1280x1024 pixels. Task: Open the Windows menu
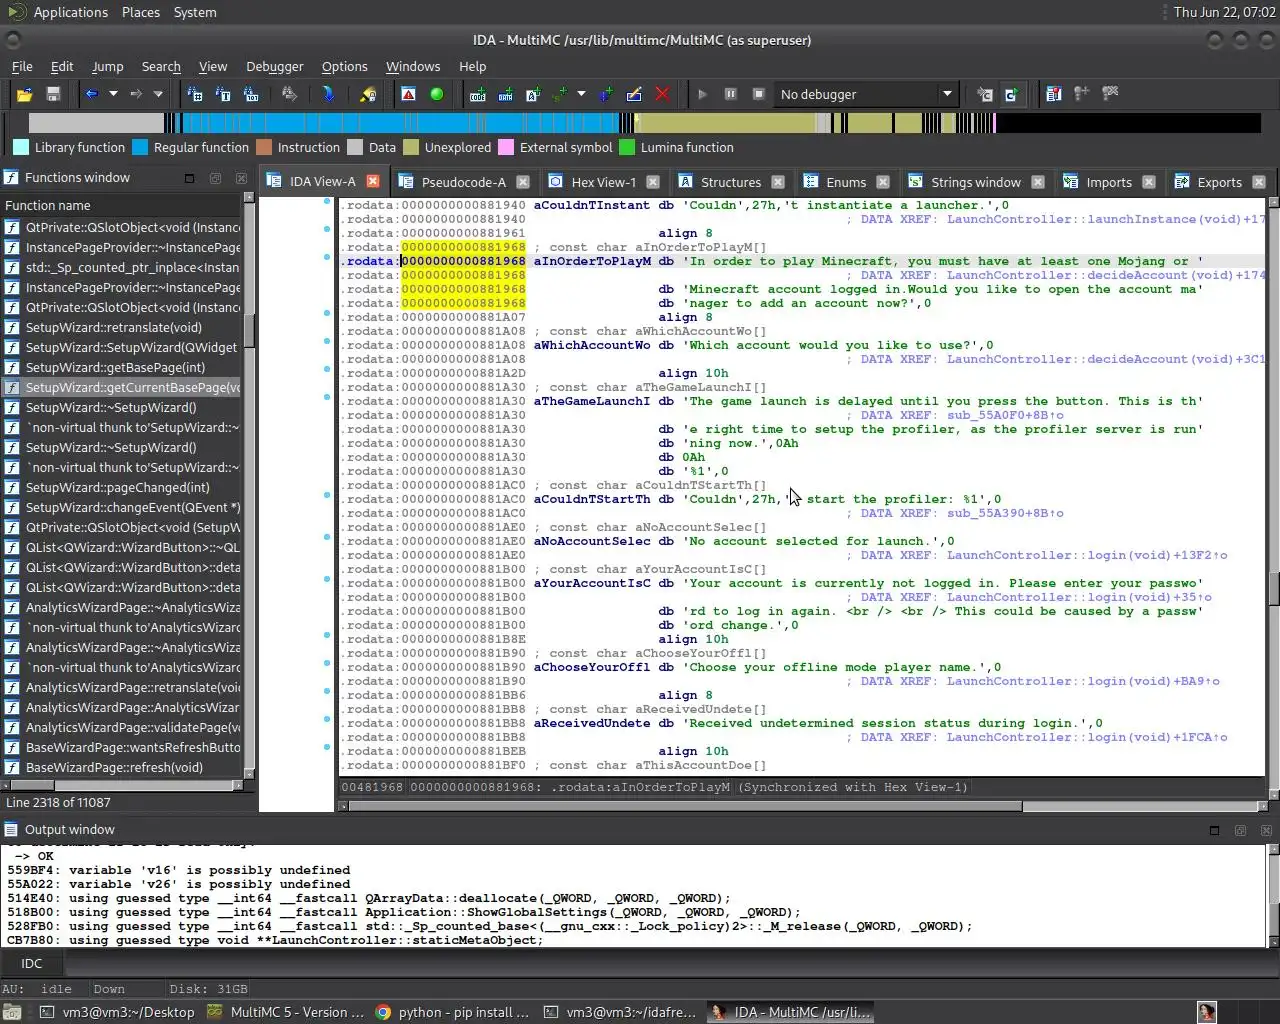pyautogui.click(x=413, y=66)
